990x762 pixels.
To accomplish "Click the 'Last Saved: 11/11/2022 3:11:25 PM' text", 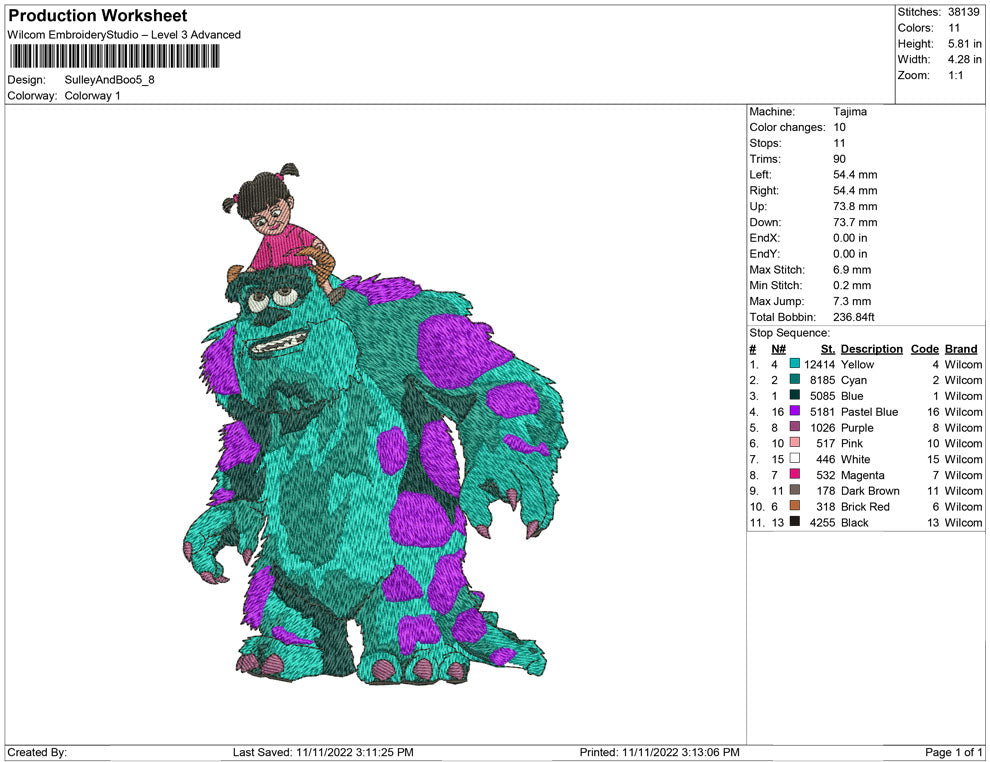I will point(323,752).
